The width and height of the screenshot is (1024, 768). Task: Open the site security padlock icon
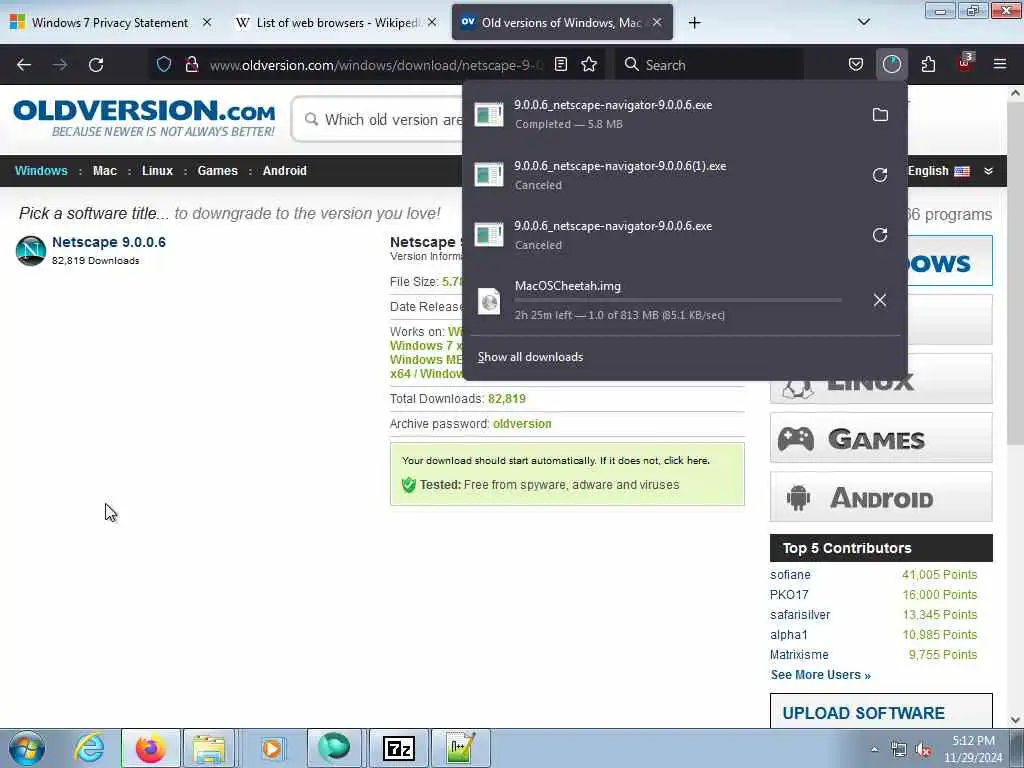click(x=191, y=65)
